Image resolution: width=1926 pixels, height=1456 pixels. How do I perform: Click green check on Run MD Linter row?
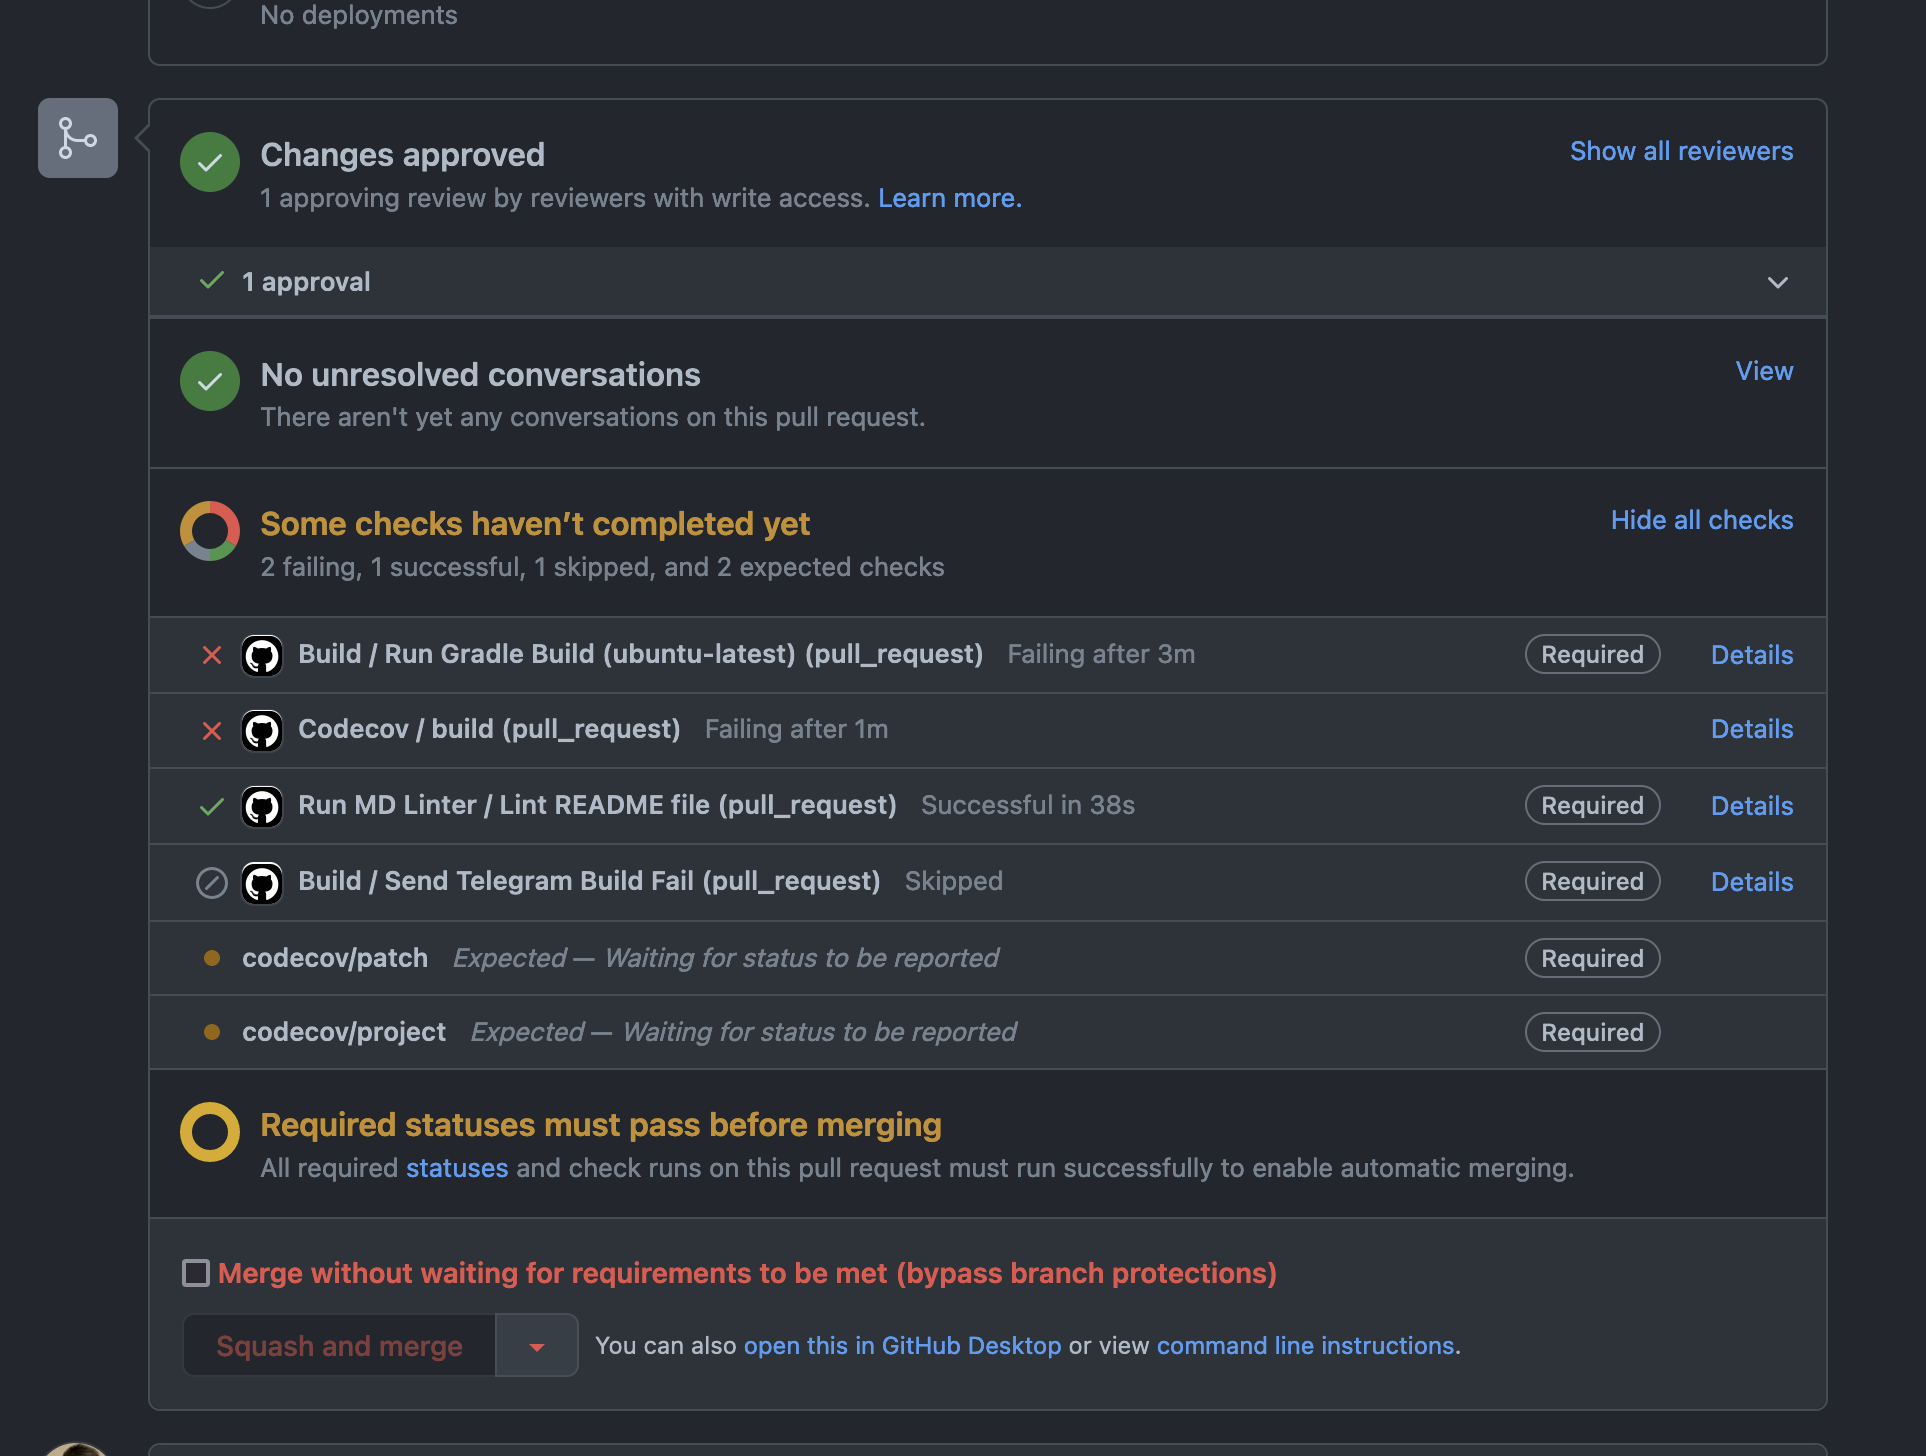[x=212, y=806]
